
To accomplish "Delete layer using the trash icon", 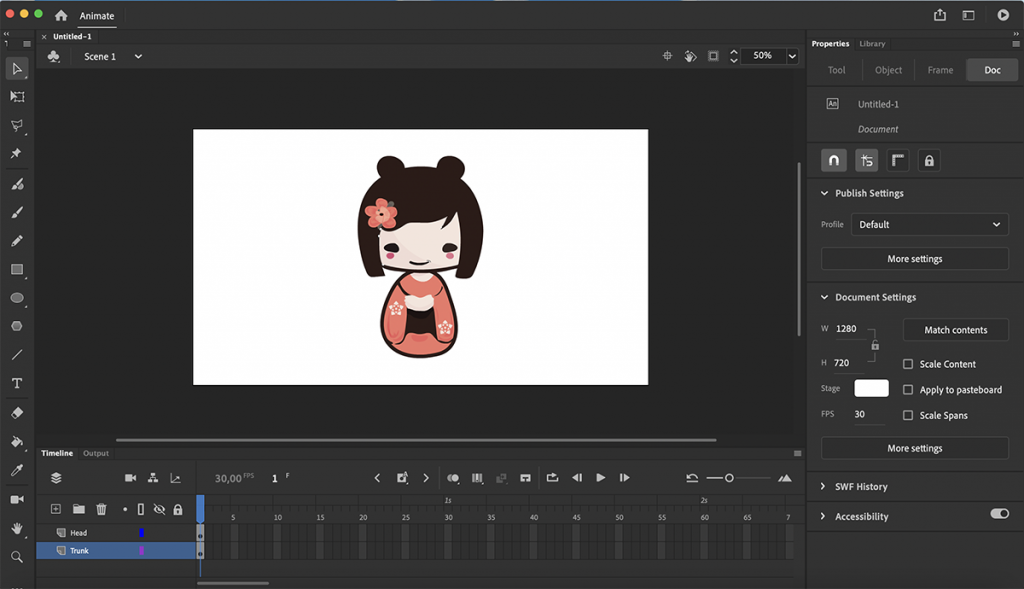I will tap(101, 509).
